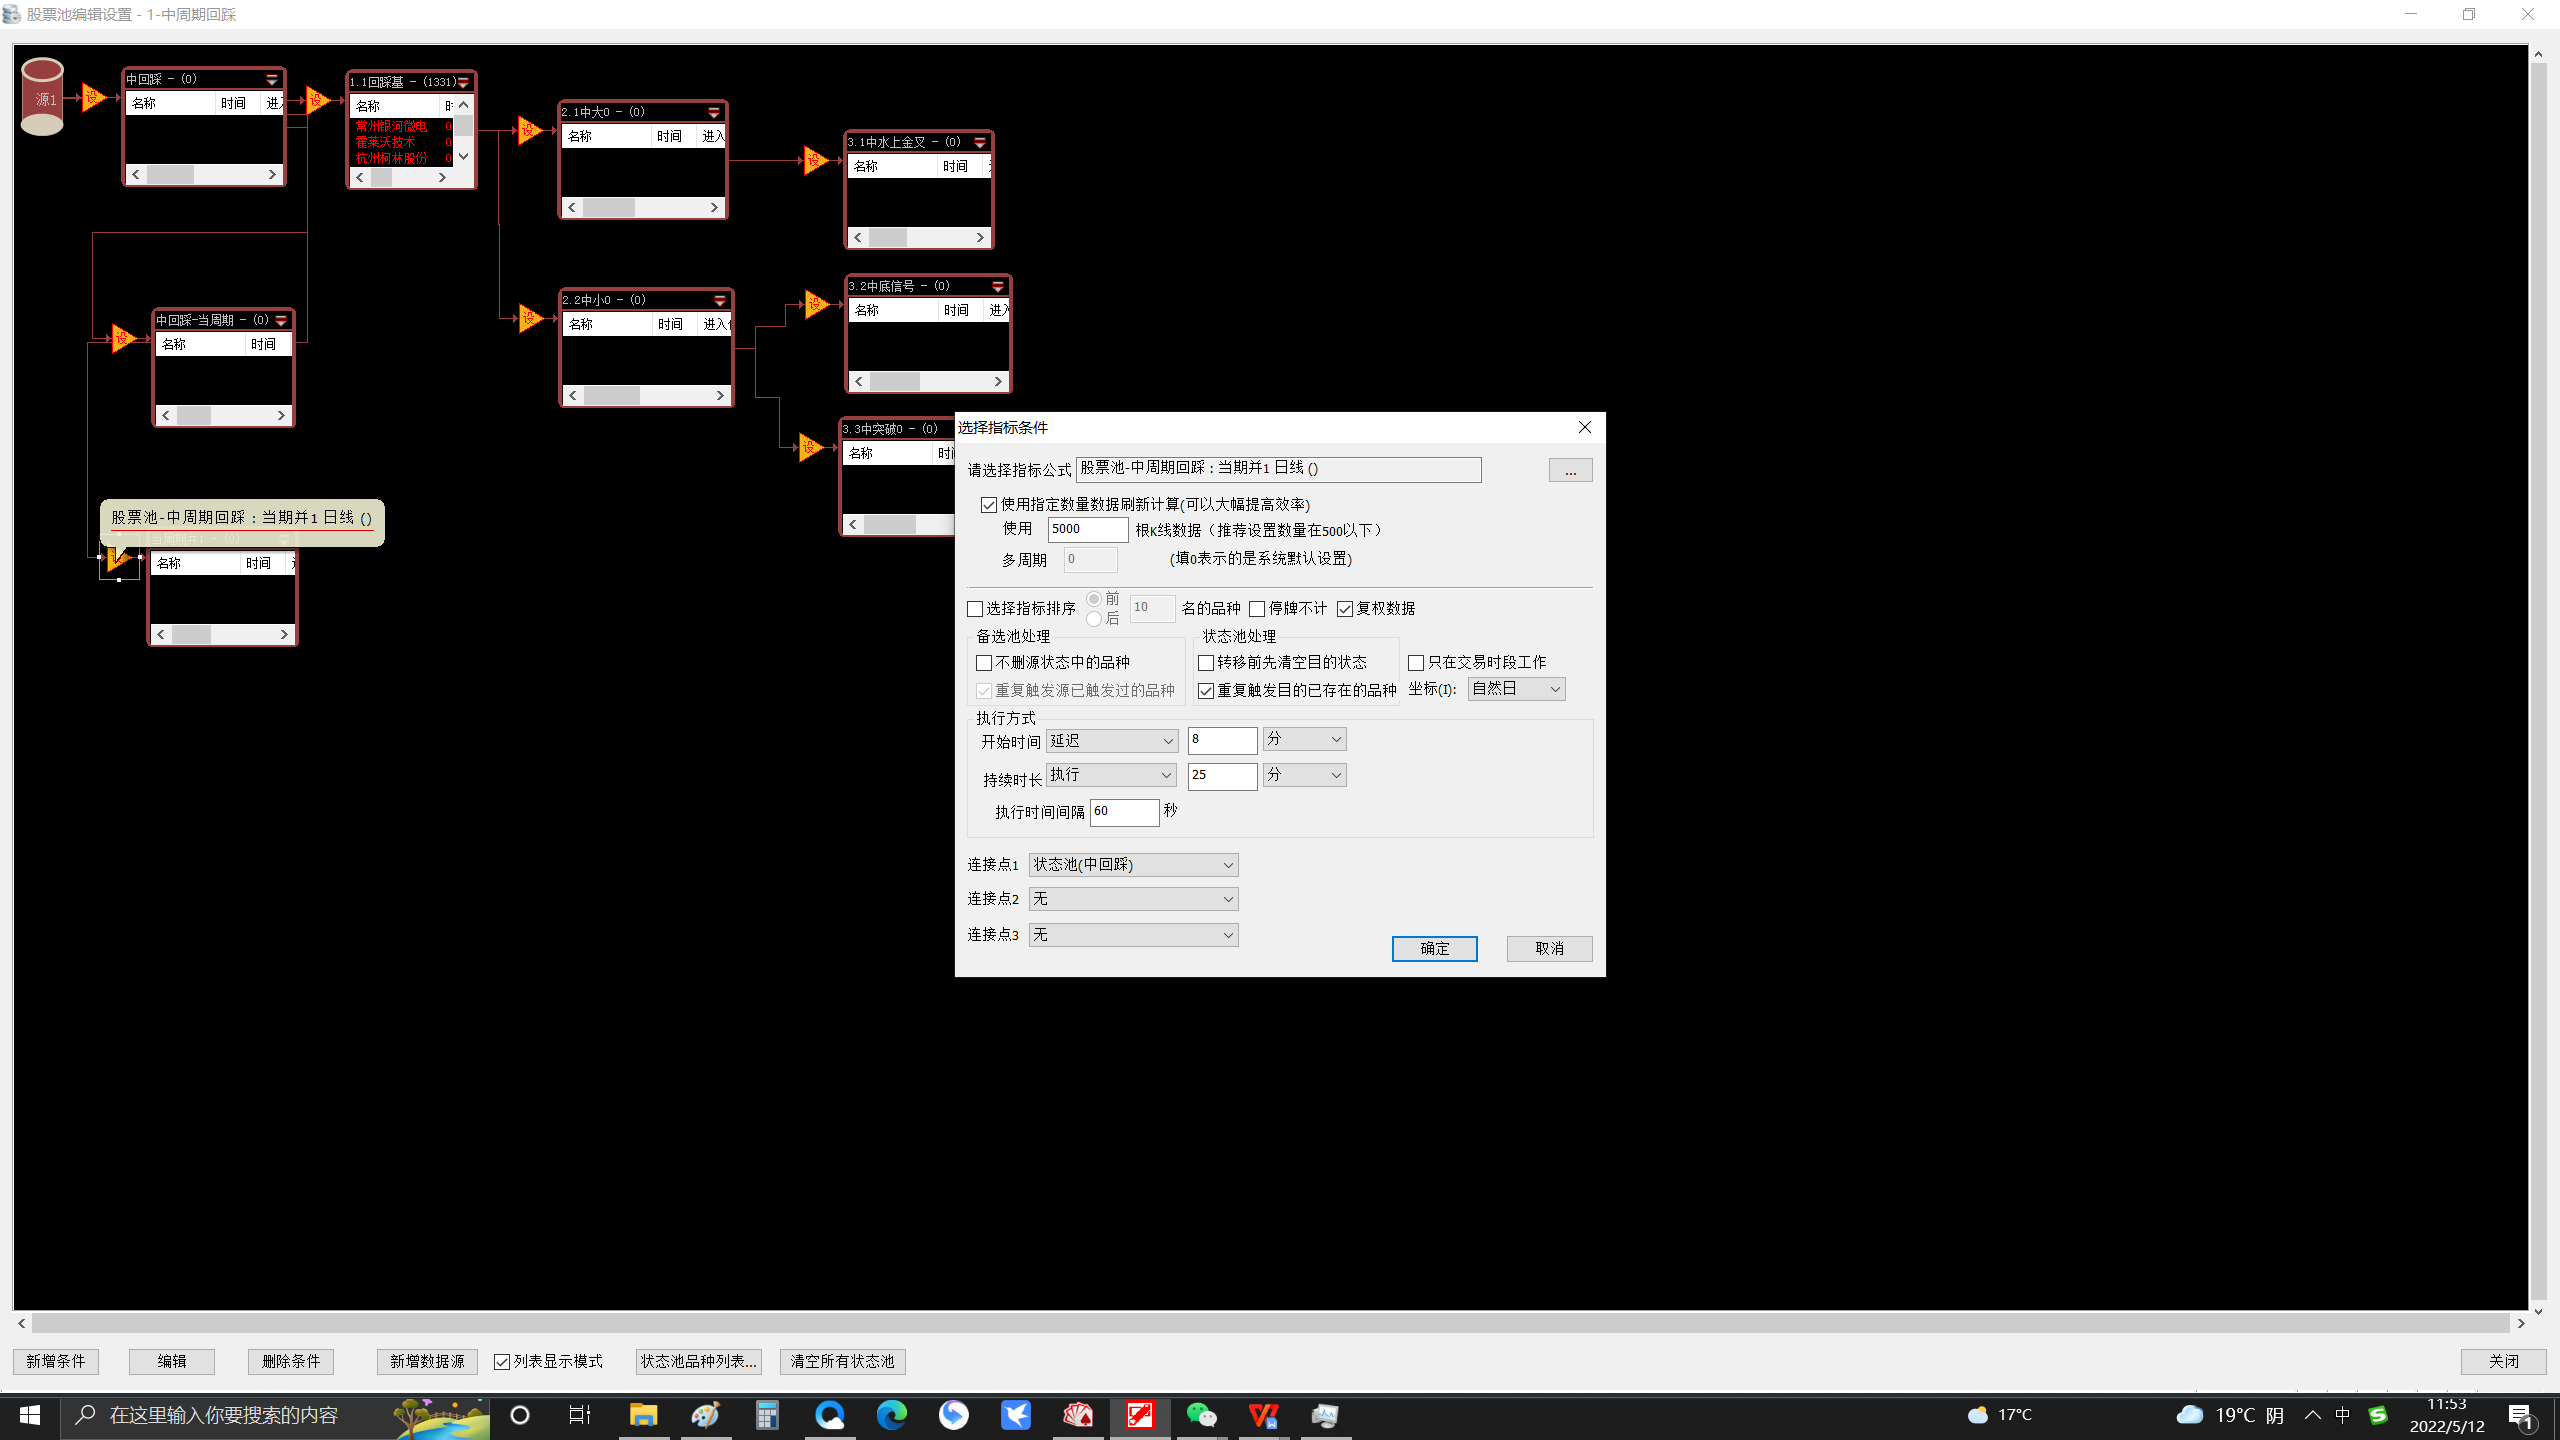Click the 执行时间间隔 seconds field
2560x1440 pixels.
1124,812
